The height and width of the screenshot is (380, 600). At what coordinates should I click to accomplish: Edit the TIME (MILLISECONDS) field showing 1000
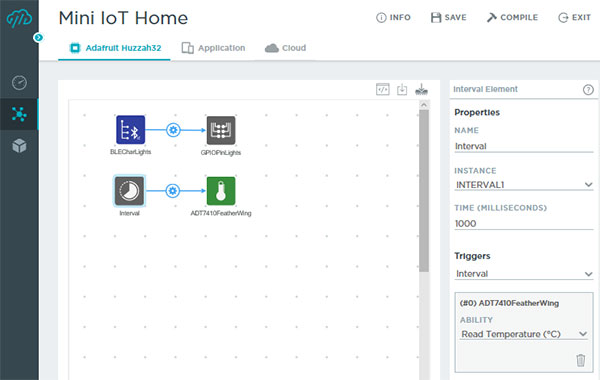(523, 223)
